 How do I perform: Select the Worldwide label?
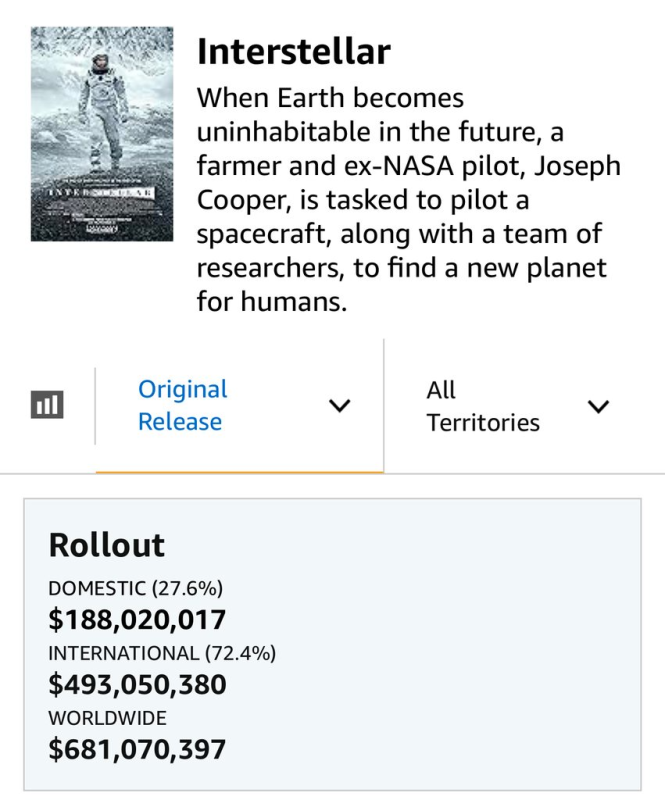click(x=107, y=717)
